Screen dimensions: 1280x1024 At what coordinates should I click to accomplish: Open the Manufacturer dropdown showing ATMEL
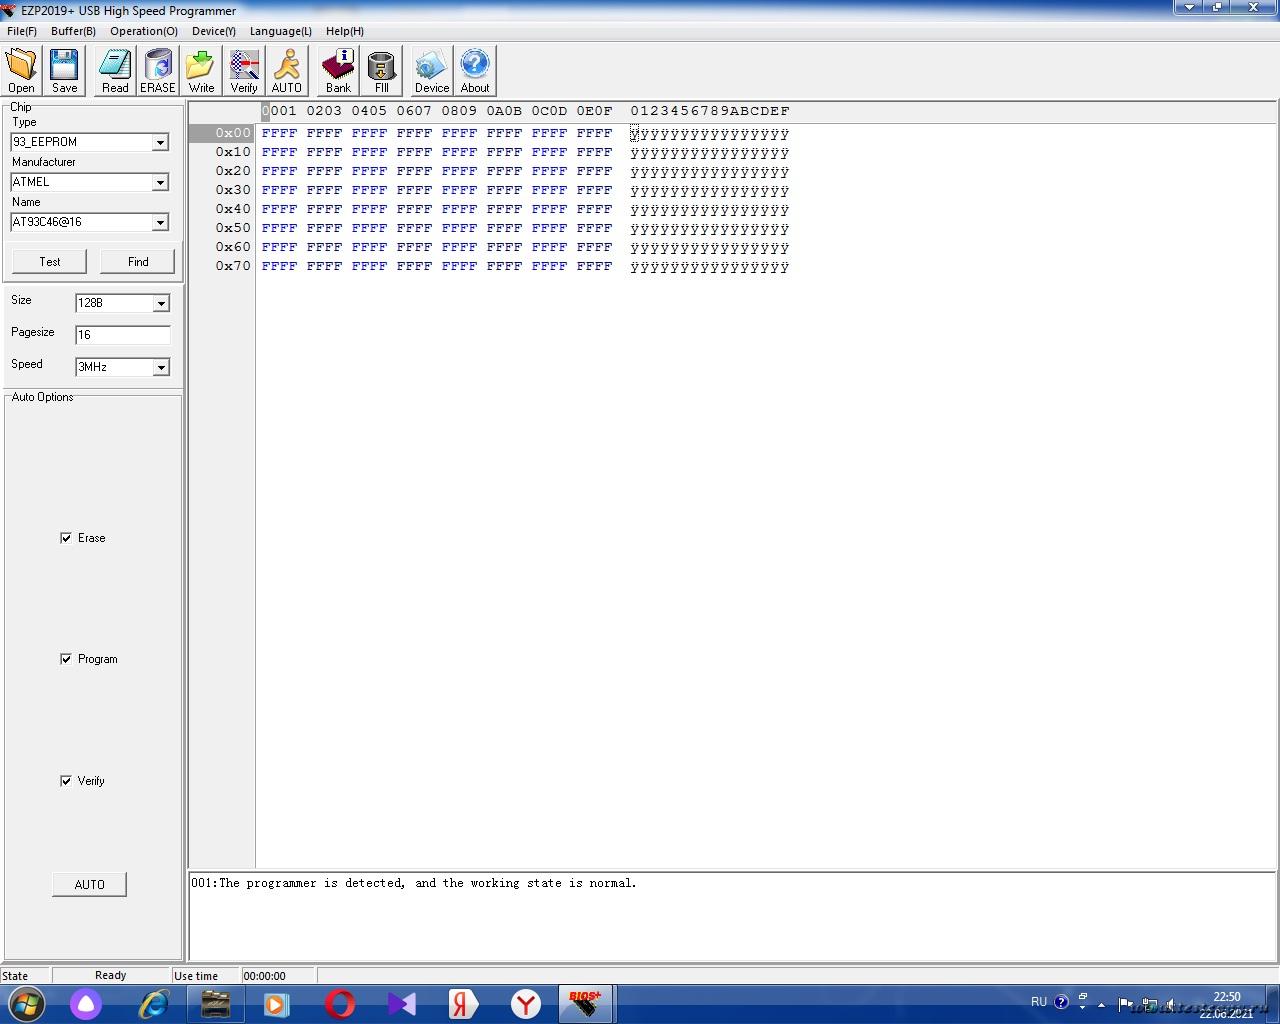160,183
